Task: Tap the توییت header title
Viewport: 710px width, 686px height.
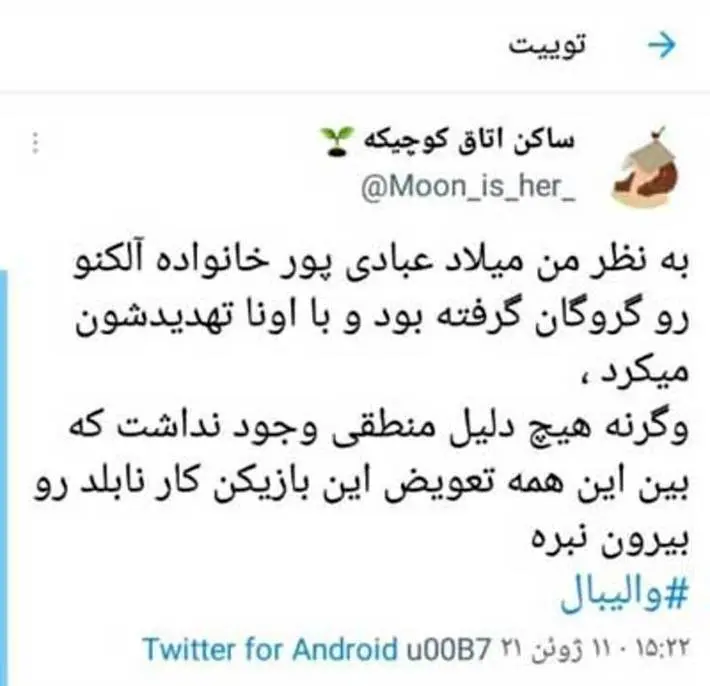Action: point(547,45)
